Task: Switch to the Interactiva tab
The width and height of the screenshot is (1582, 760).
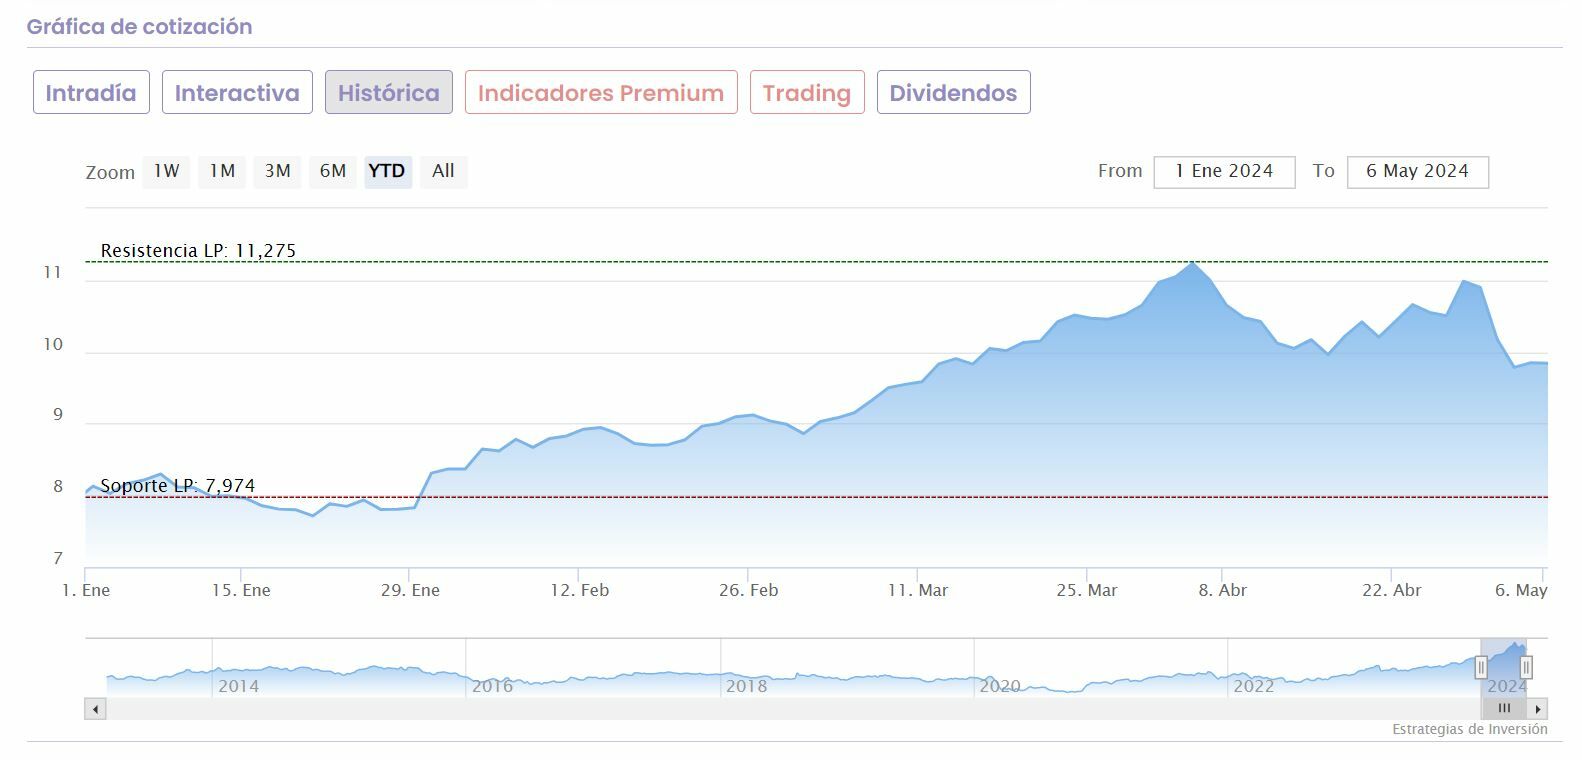Action: pyautogui.click(x=237, y=93)
